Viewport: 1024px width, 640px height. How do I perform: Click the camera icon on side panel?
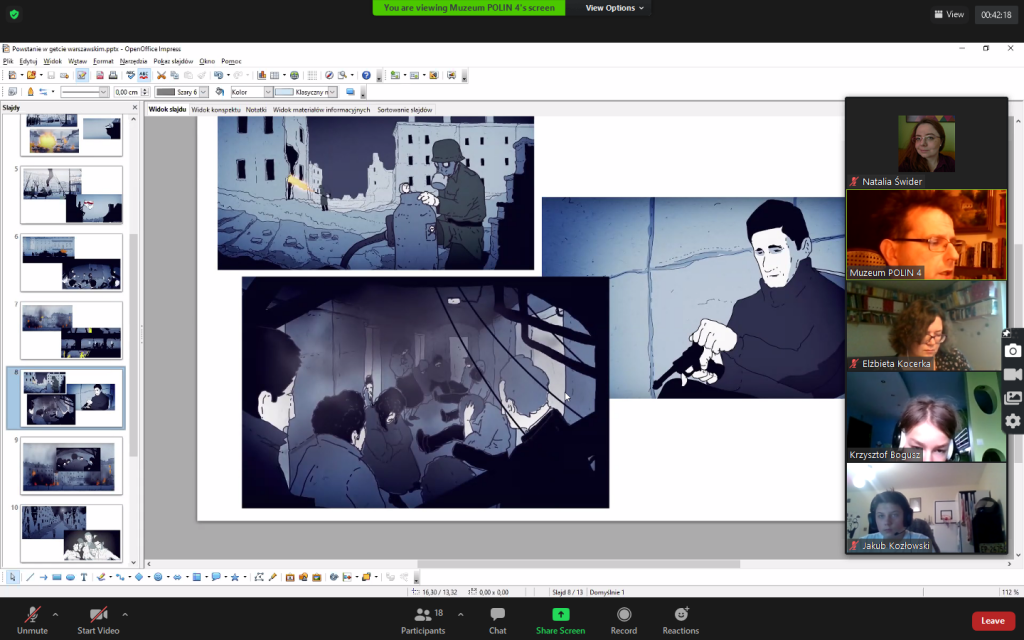tap(1012, 351)
